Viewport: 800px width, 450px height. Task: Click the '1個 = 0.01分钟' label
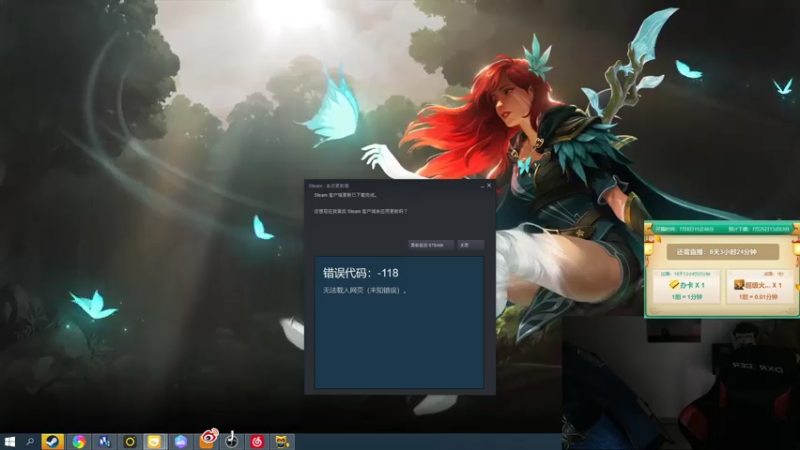tap(758, 297)
